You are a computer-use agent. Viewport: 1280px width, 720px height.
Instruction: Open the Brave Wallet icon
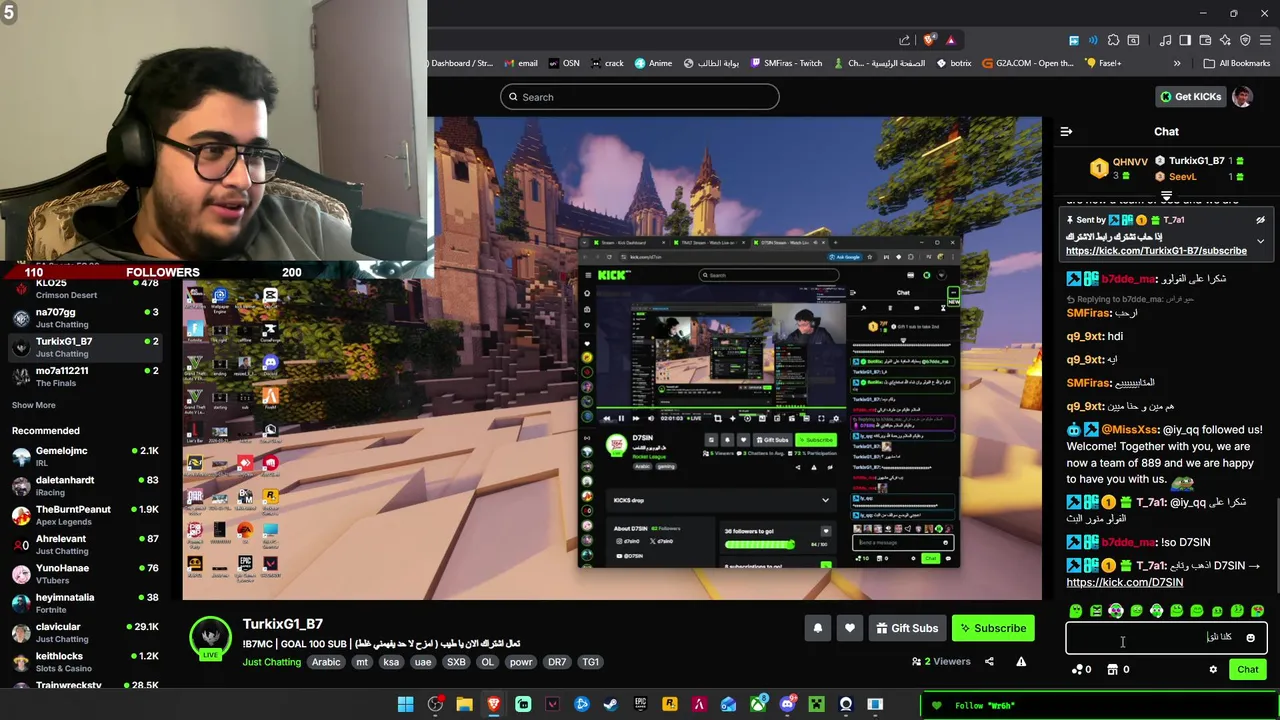click(x=1205, y=40)
